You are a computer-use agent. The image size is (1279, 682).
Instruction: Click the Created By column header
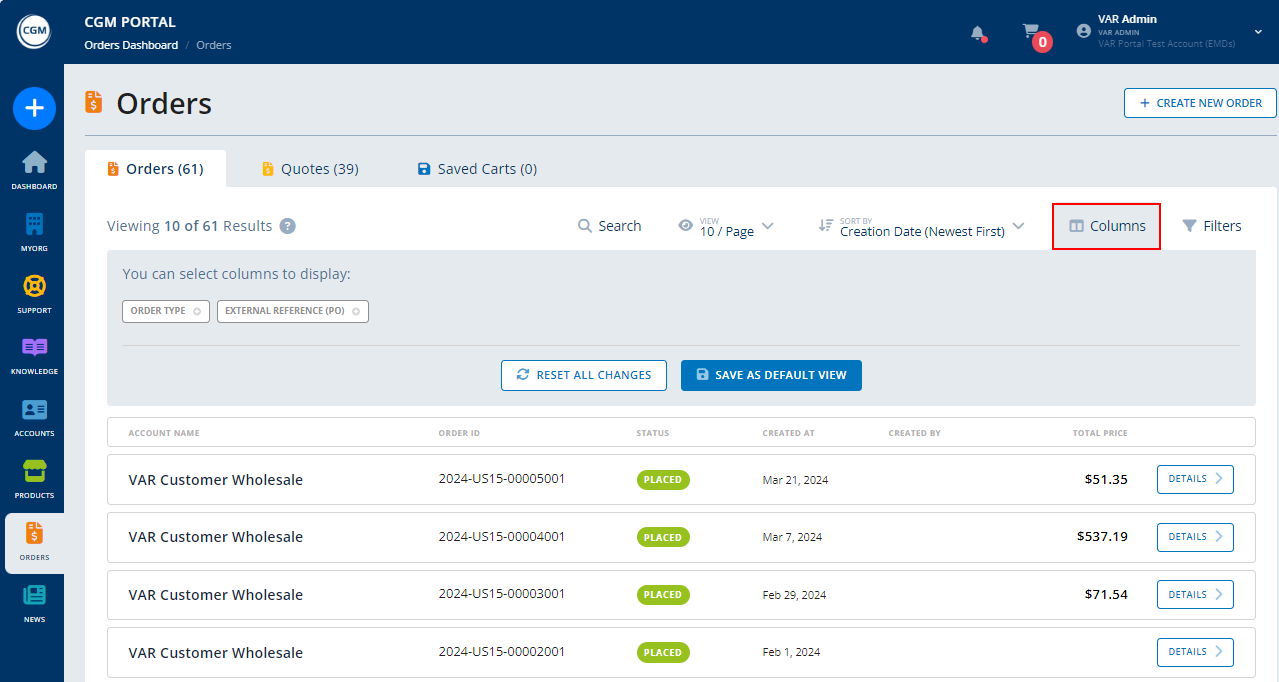(914, 433)
